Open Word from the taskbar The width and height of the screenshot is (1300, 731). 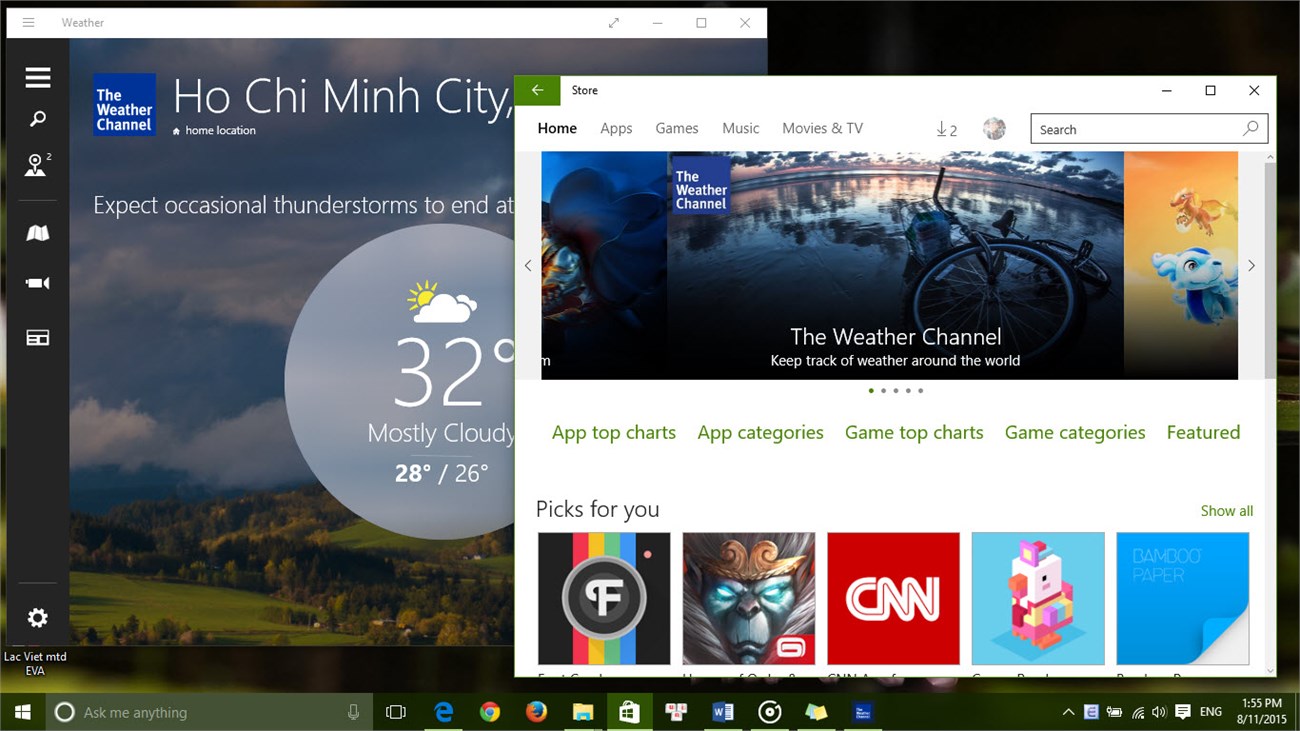click(x=722, y=712)
